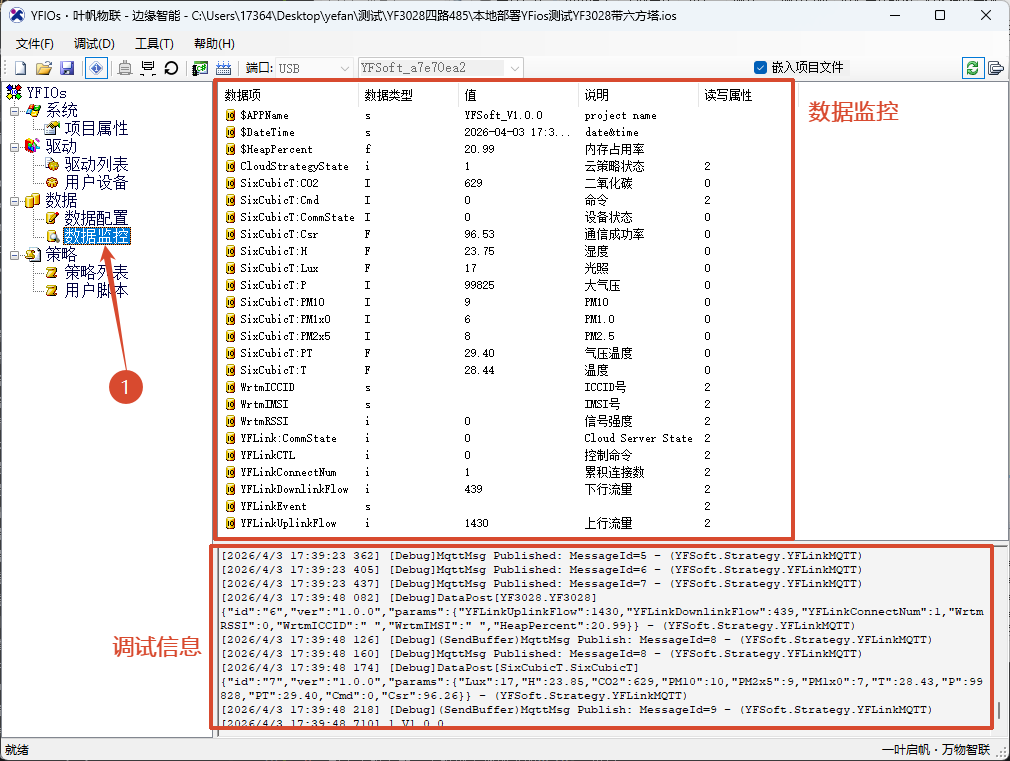Click the green C# script toolbar icon

pyautogui.click(x=200, y=68)
